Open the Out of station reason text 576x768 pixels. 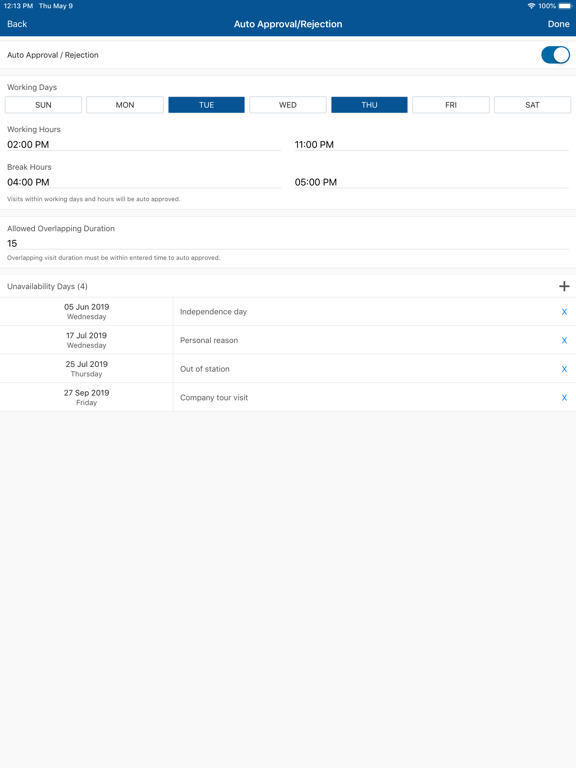tap(205, 369)
